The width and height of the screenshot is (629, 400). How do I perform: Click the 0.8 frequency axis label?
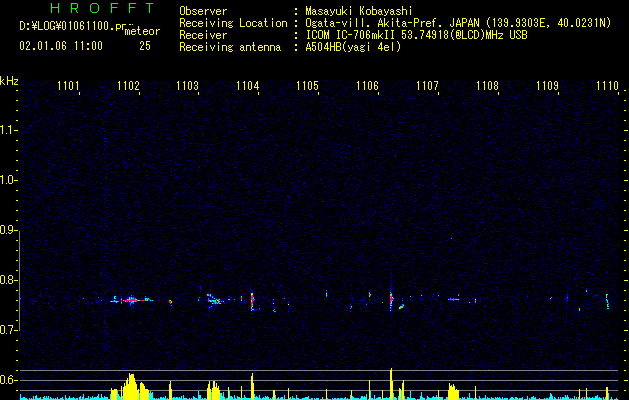coord(8,280)
